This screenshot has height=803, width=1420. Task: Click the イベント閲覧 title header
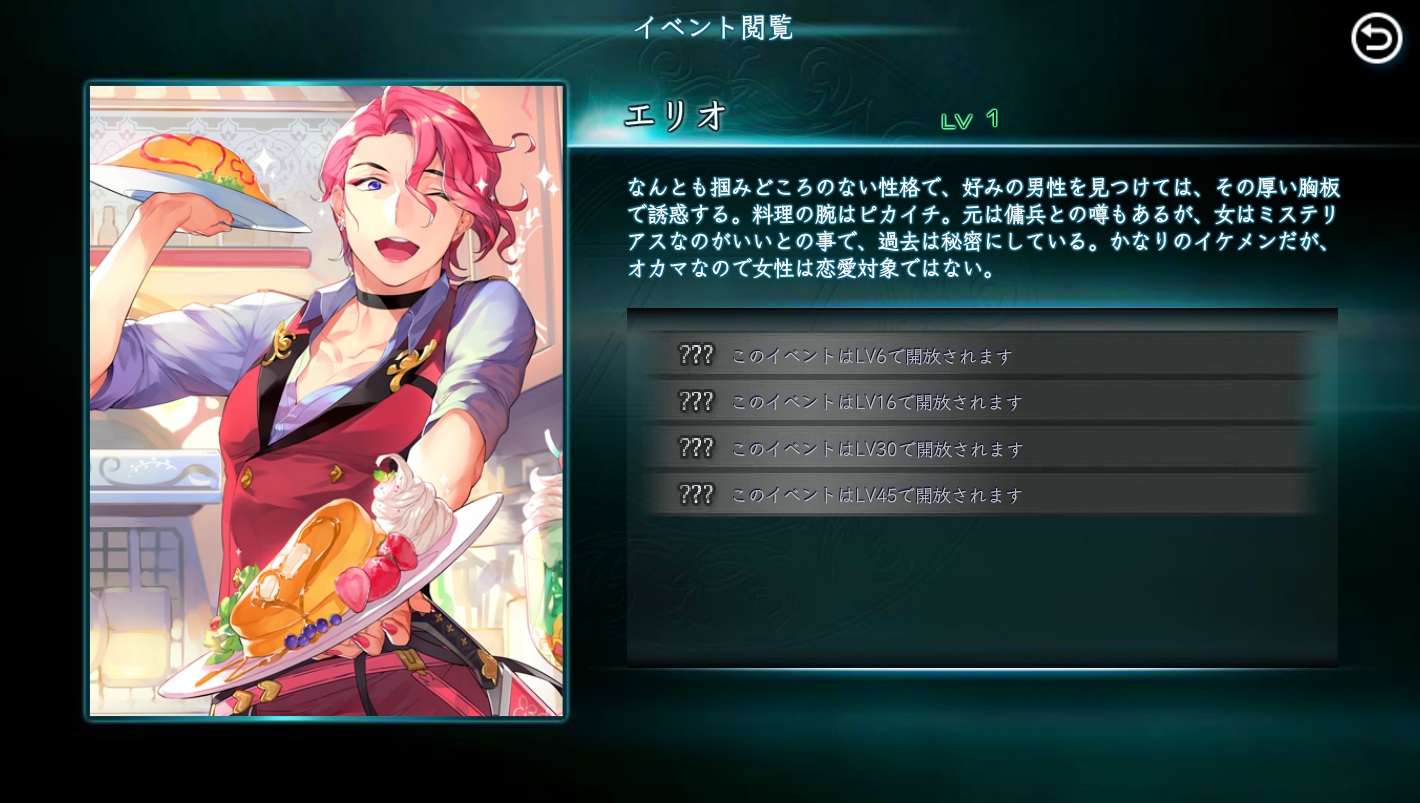pyautogui.click(x=713, y=27)
